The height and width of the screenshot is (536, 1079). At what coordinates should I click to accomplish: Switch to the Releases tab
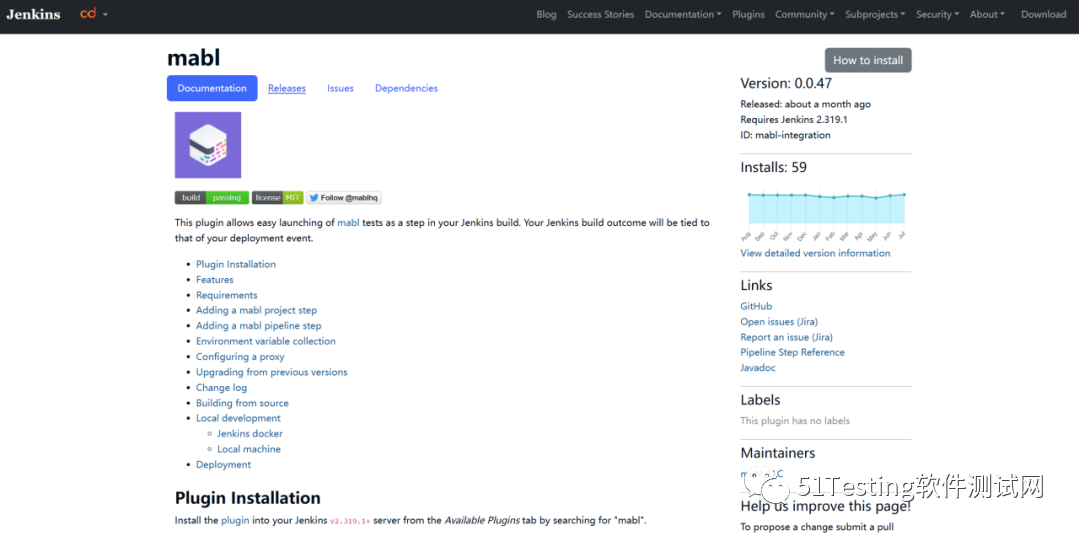(287, 88)
